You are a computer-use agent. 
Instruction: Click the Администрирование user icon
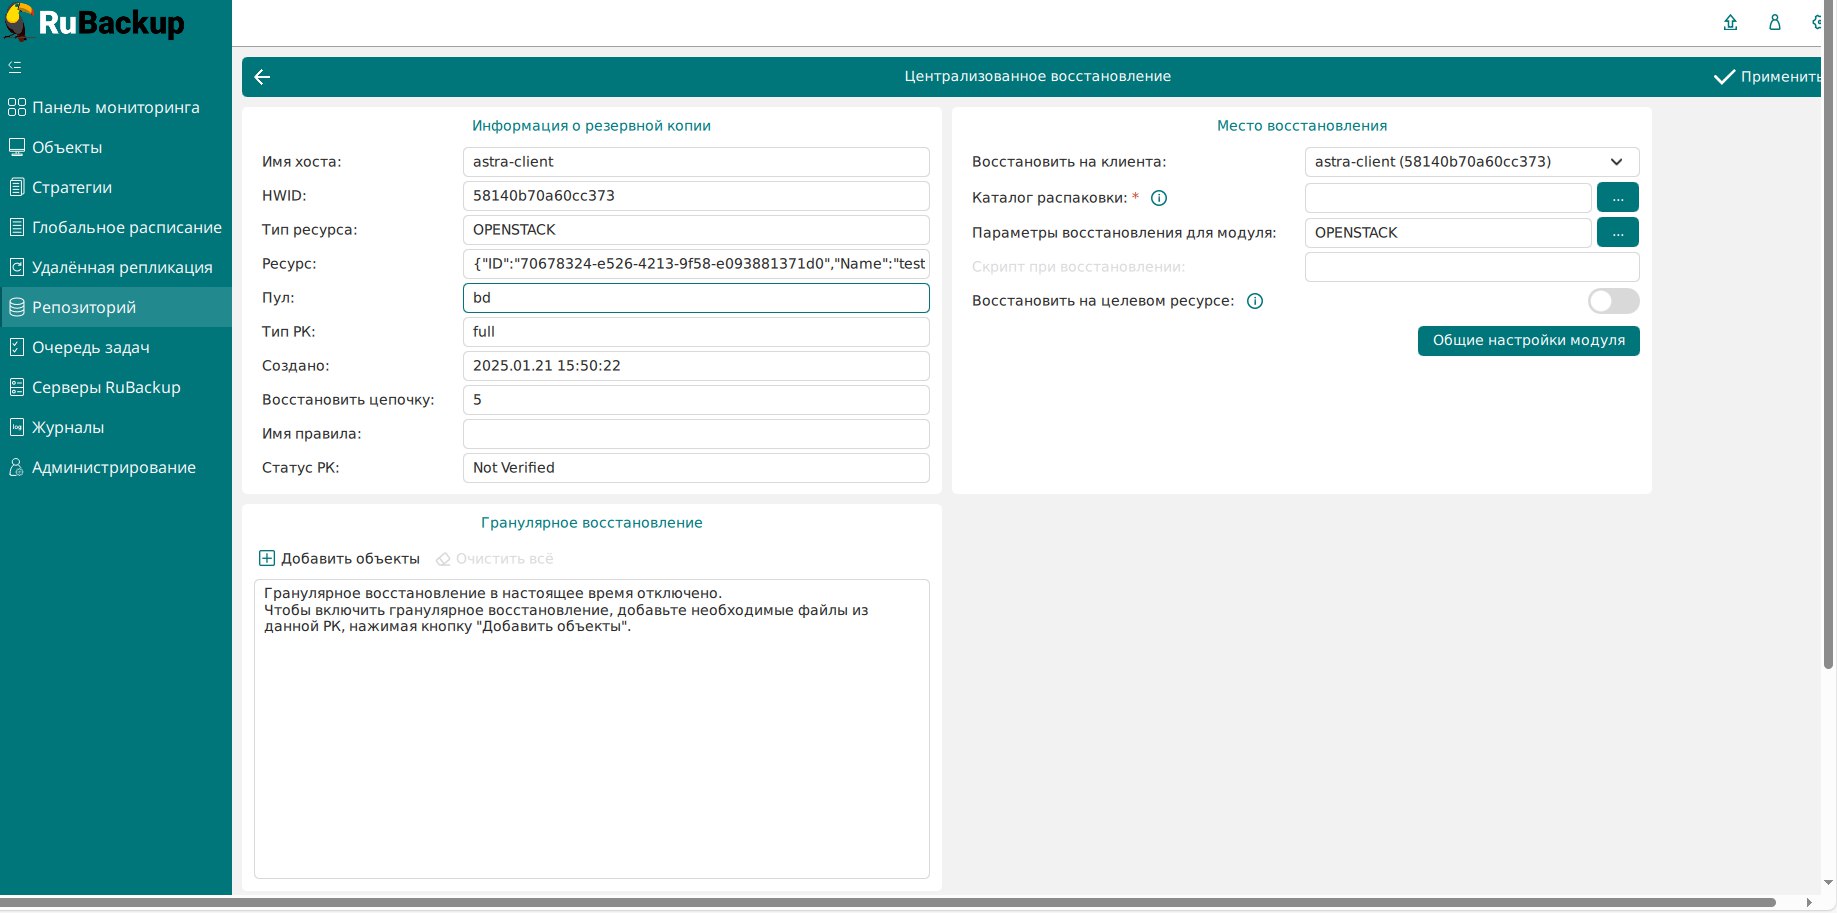click(16, 467)
